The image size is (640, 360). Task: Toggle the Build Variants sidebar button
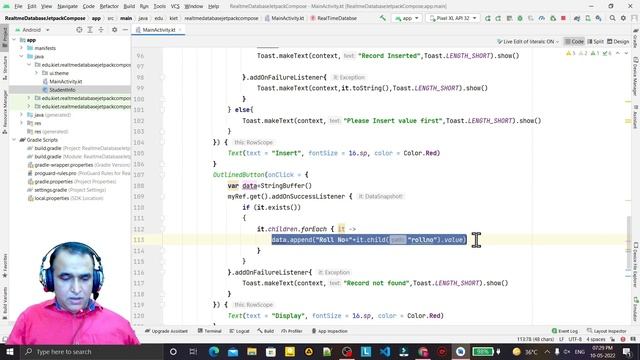coord(5,302)
